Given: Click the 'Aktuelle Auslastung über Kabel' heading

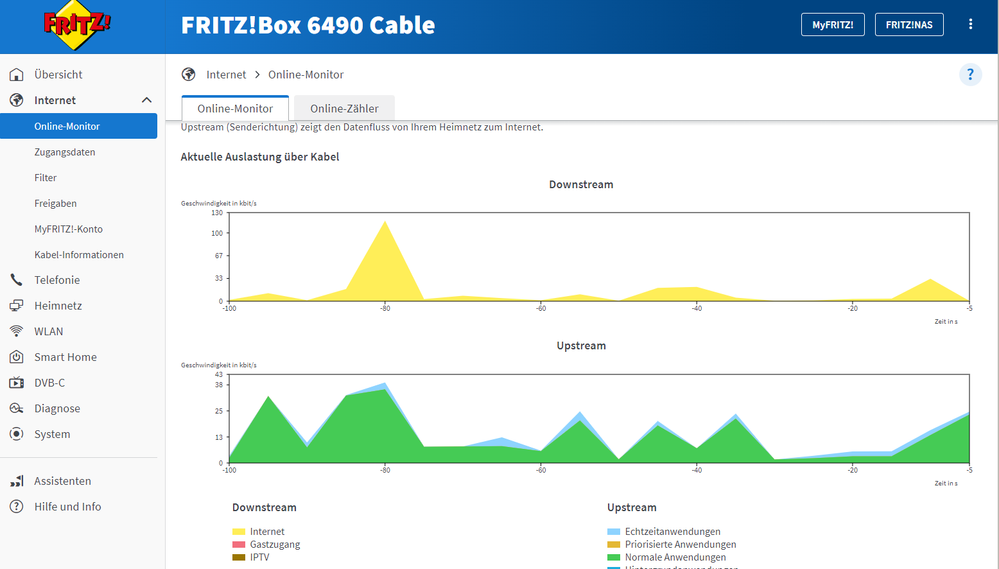Looking at the screenshot, I should pos(260,157).
